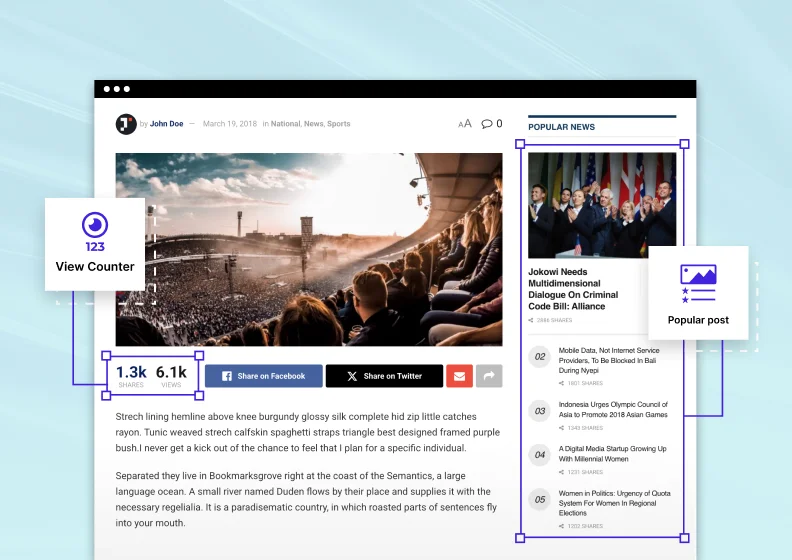
Task: Click the share icon under the Jokowi article
Action: (531, 320)
